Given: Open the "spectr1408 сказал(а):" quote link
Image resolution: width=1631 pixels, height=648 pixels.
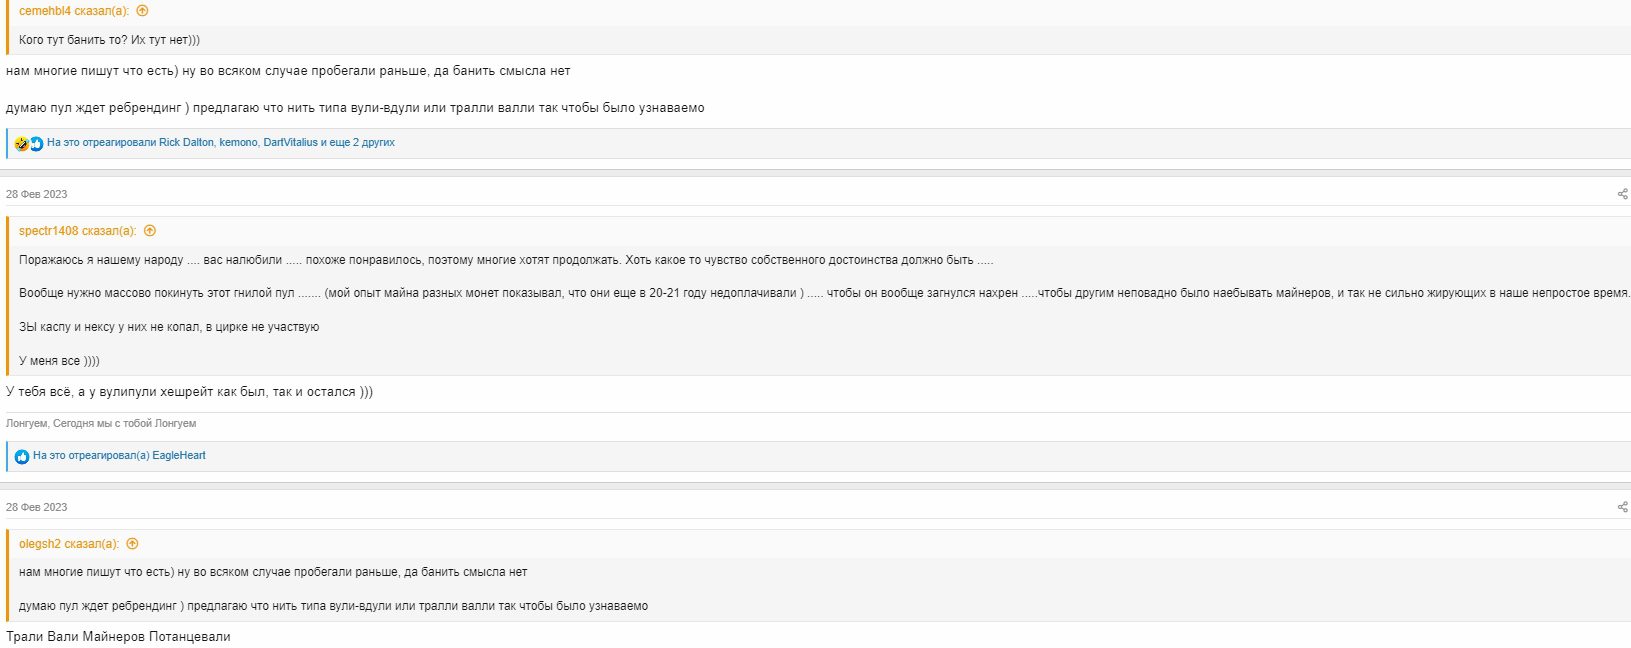Looking at the screenshot, I should click(x=77, y=231).
